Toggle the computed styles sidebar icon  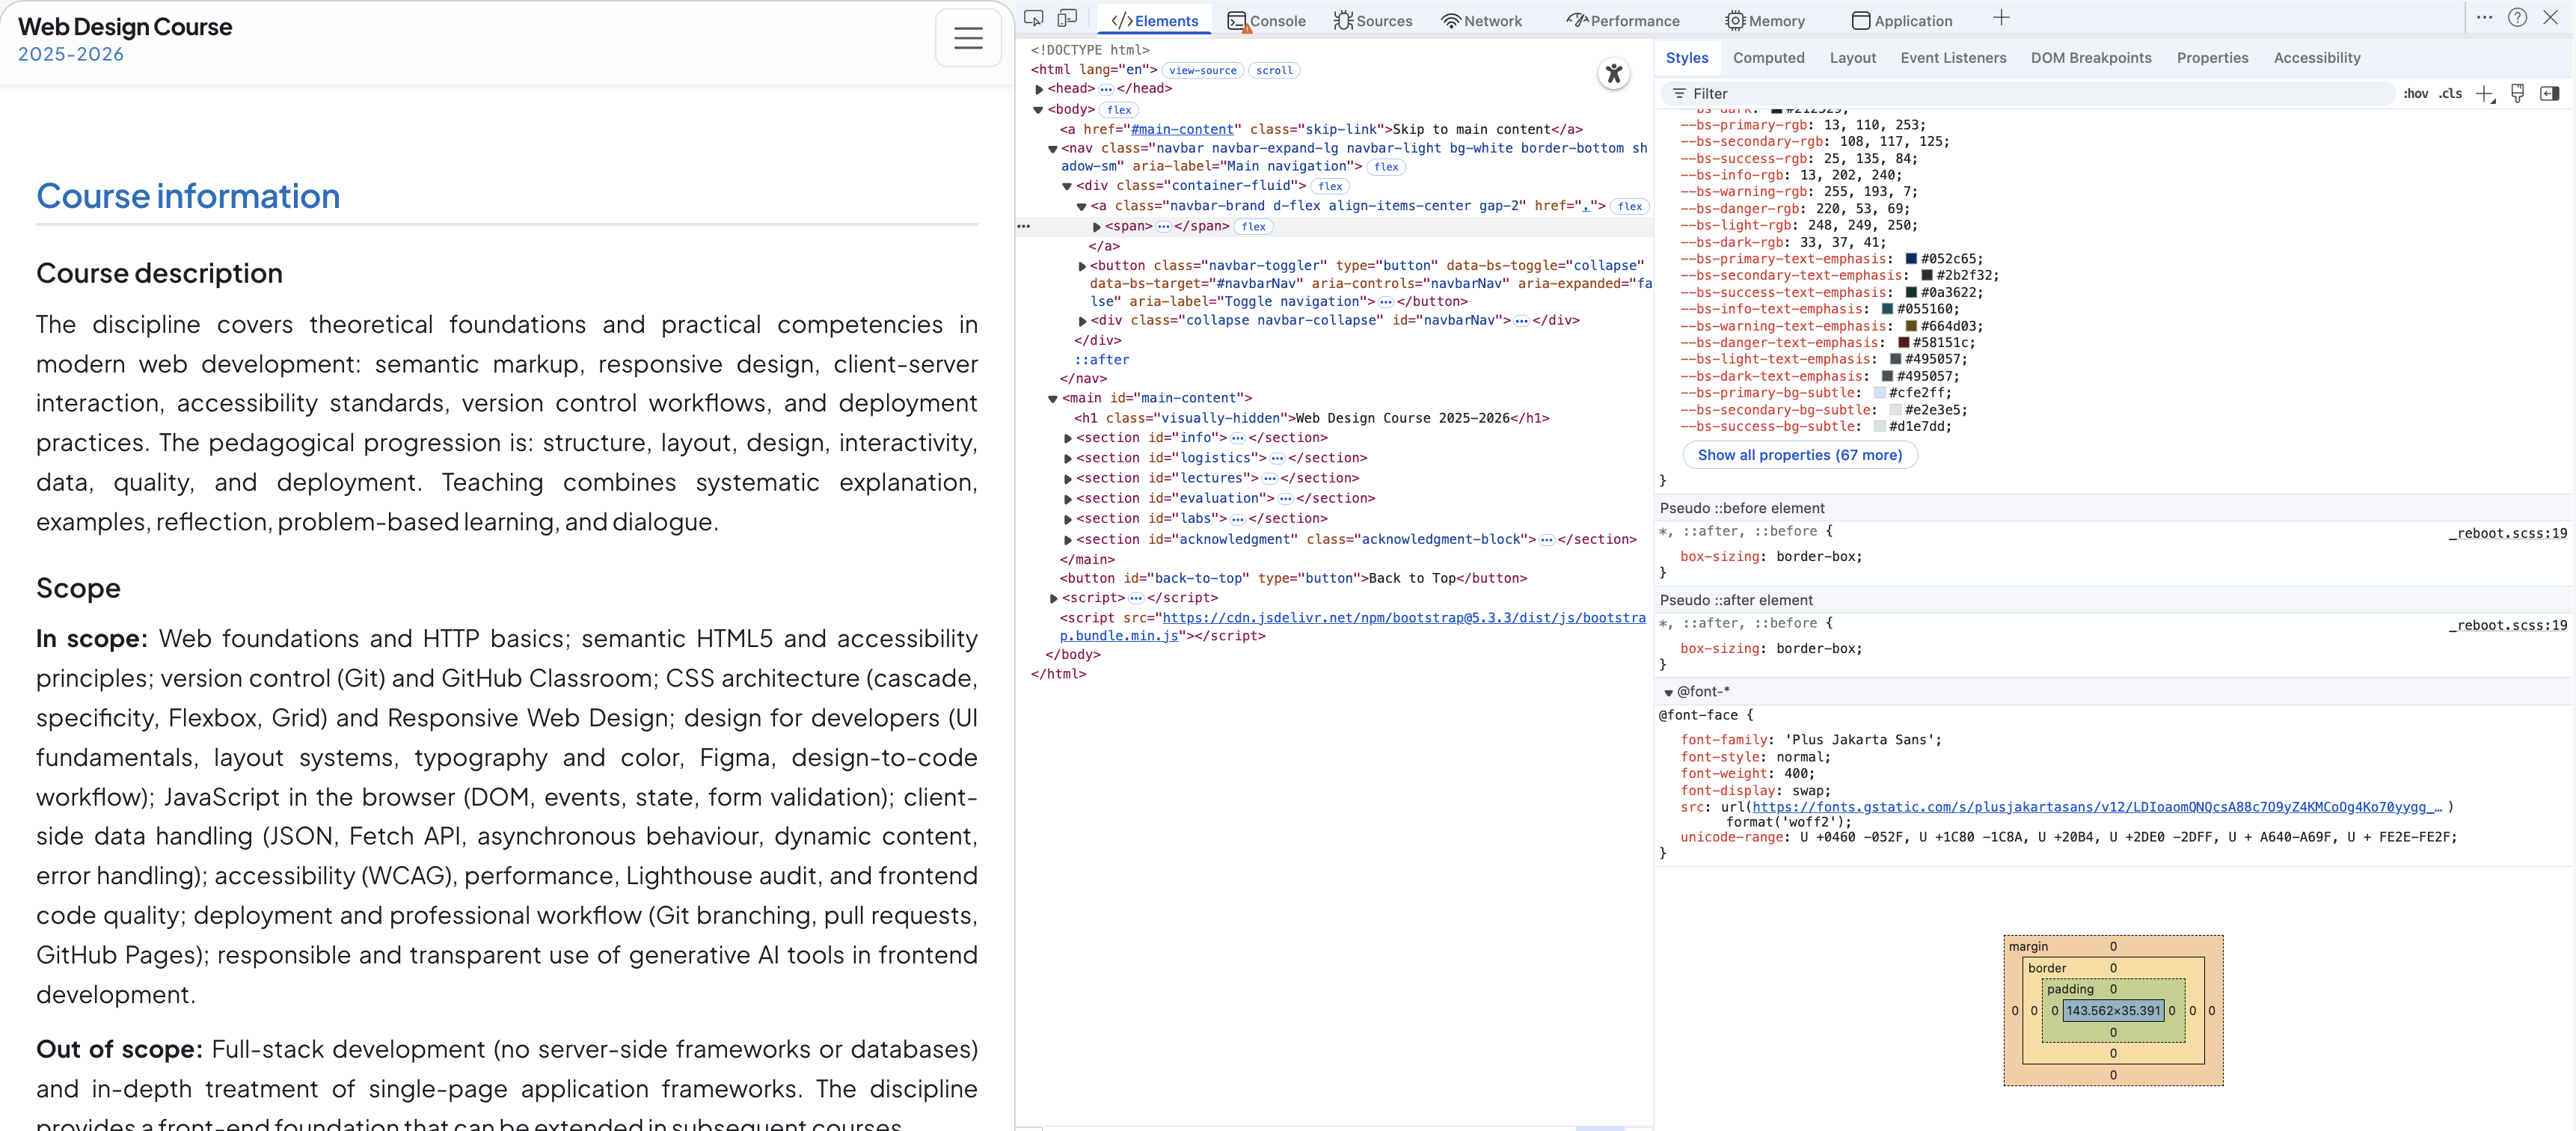(2550, 94)
